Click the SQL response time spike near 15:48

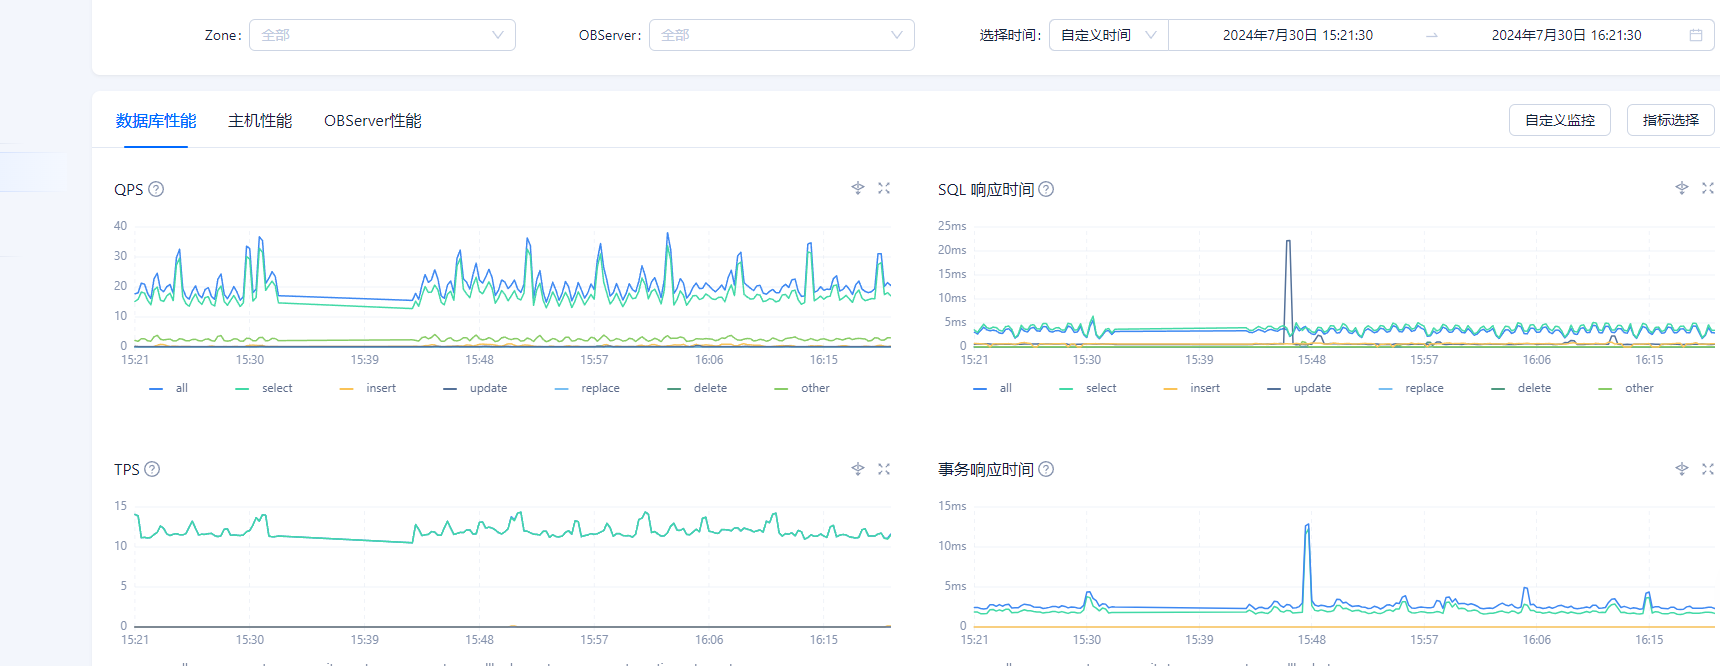1288,242
